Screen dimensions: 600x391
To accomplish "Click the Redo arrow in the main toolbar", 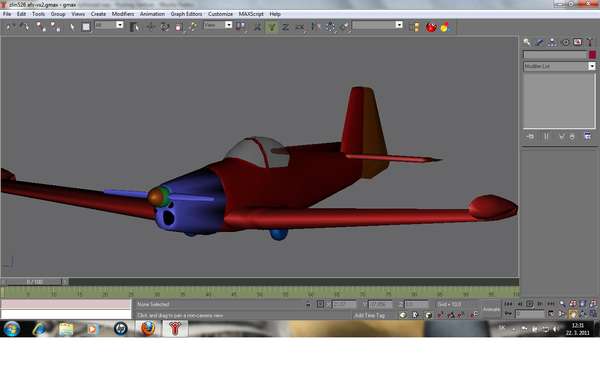I will click(24, 27).
